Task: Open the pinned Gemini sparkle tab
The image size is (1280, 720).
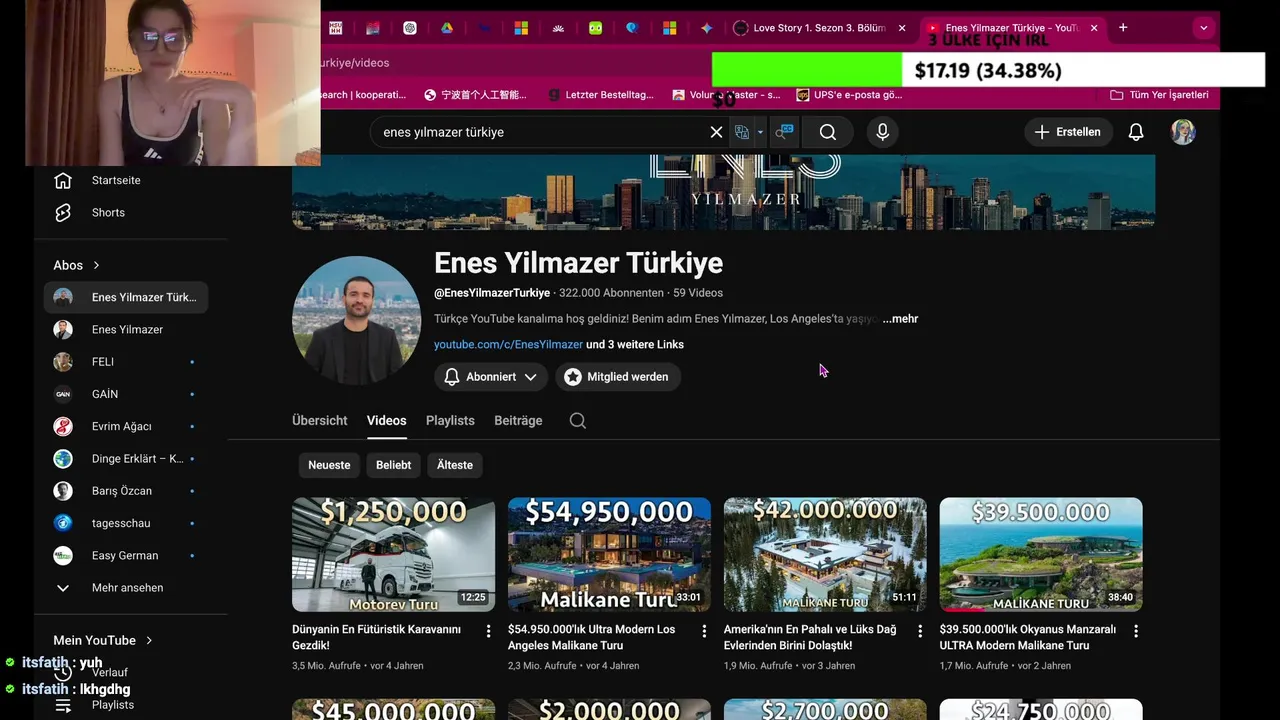Action: (706, 28)
